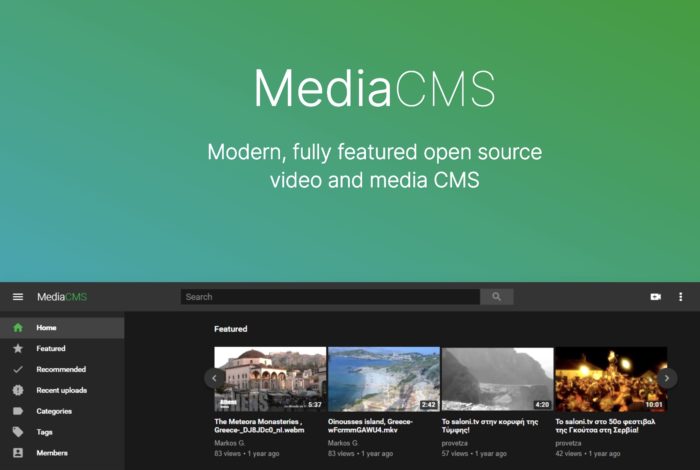Select Home in the sidebar
This screenshot has width=700, height=470.
pyautogui.click(x=62, y=328)
